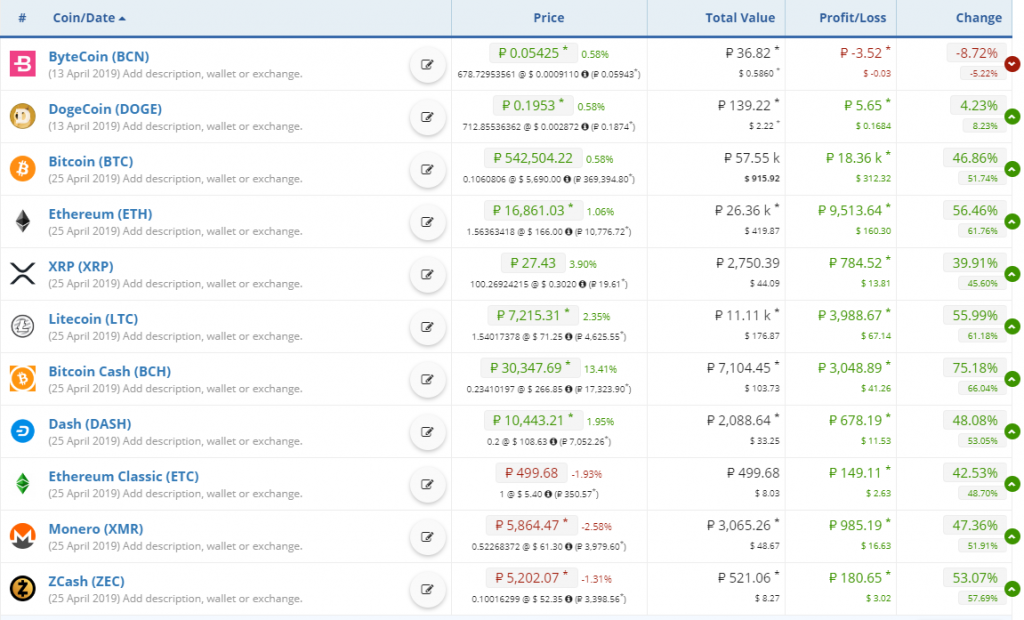
Task: Click the Bitcoin Cash logo icon
Action: coord(22,379)
